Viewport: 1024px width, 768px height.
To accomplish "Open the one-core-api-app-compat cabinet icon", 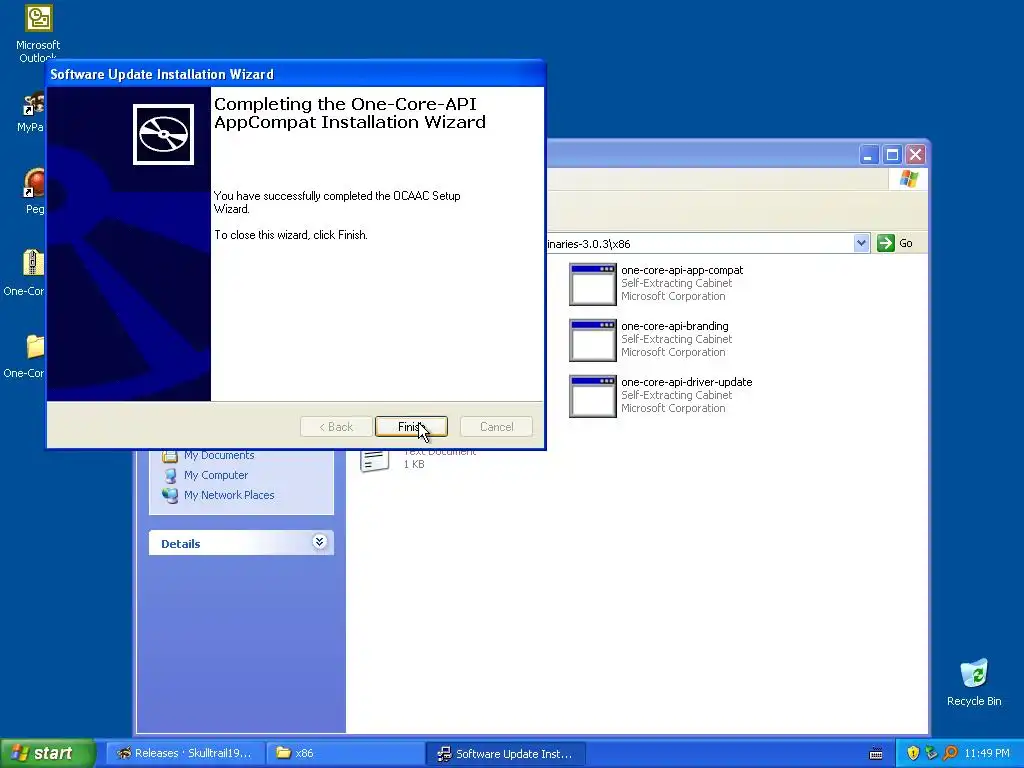I will coord(592,284).
